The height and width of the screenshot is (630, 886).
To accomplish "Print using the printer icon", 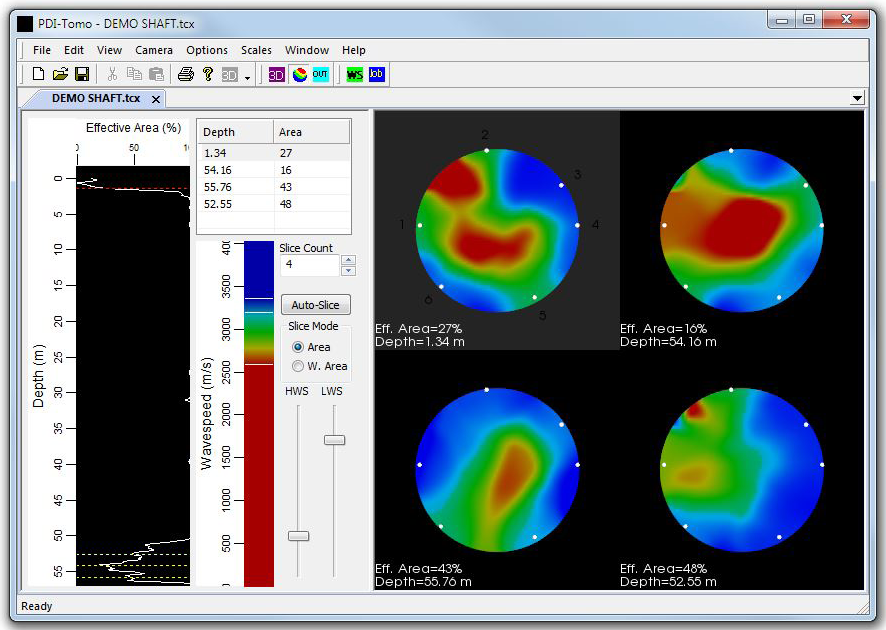I will click(186, 74).
